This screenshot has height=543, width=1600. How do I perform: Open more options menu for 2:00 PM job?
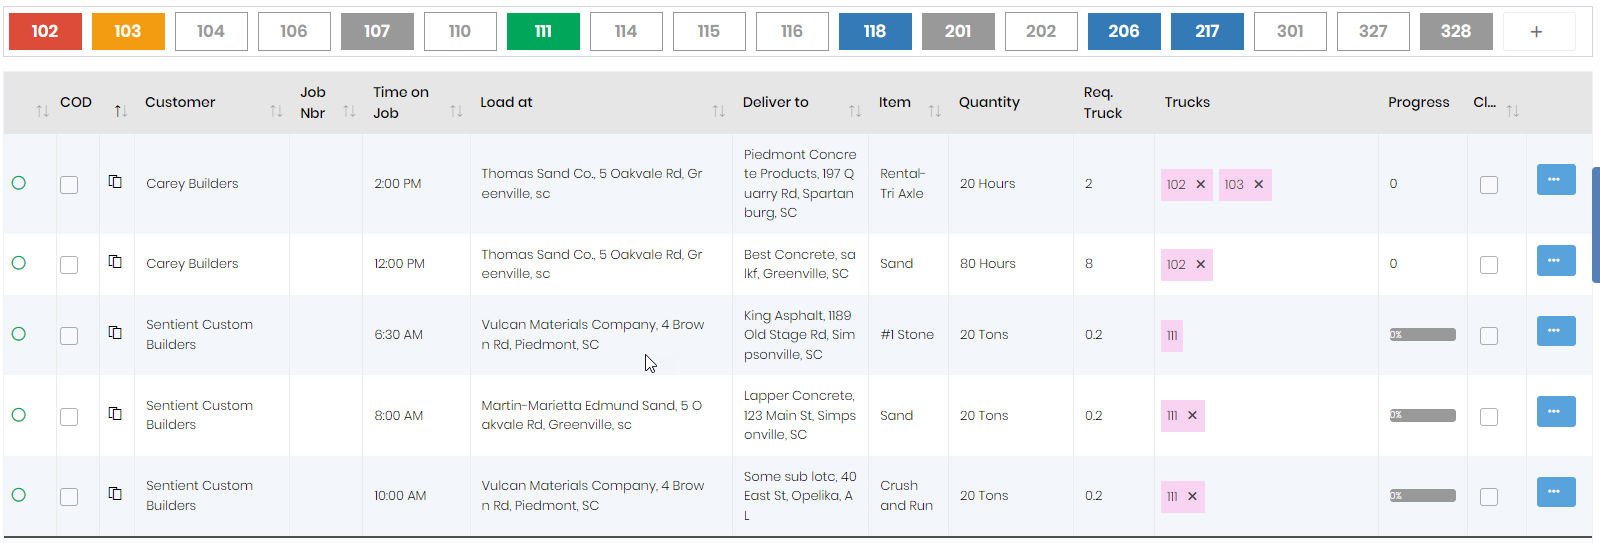(x=1555, y=180)
